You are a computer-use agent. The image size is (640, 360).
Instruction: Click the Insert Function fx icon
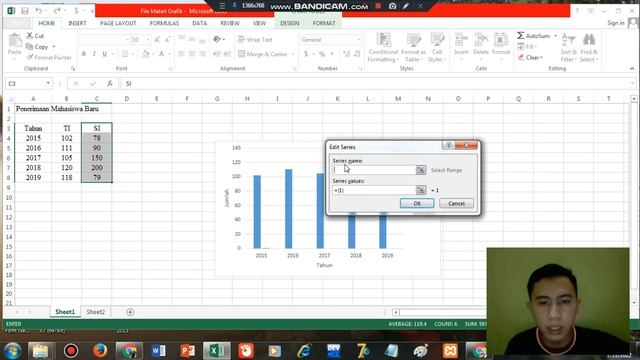coord(110,84)
